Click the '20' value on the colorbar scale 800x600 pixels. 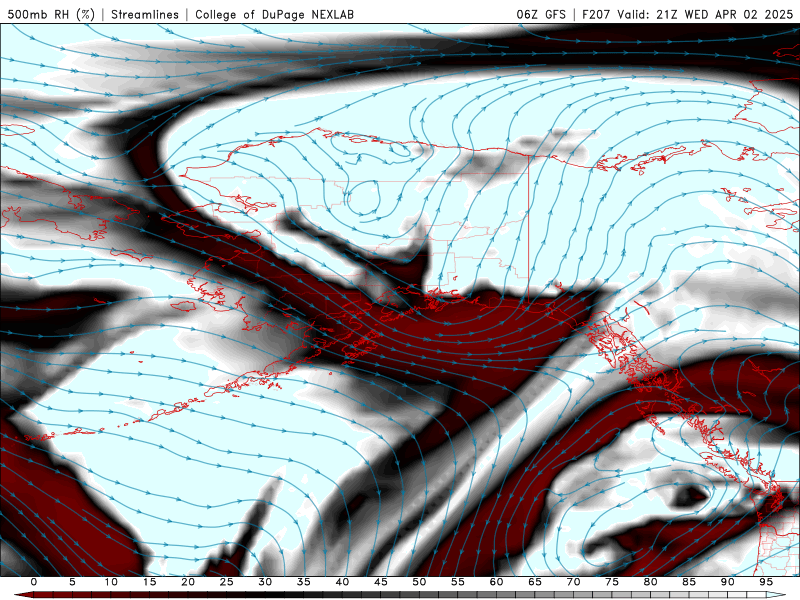point(188,582)
